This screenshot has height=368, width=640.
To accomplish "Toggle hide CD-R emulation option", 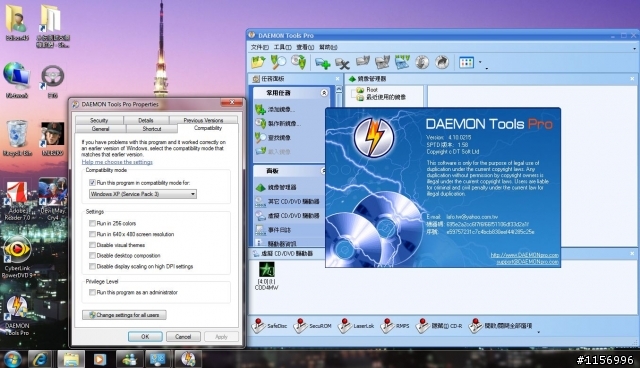I will (x=439, y=326).
